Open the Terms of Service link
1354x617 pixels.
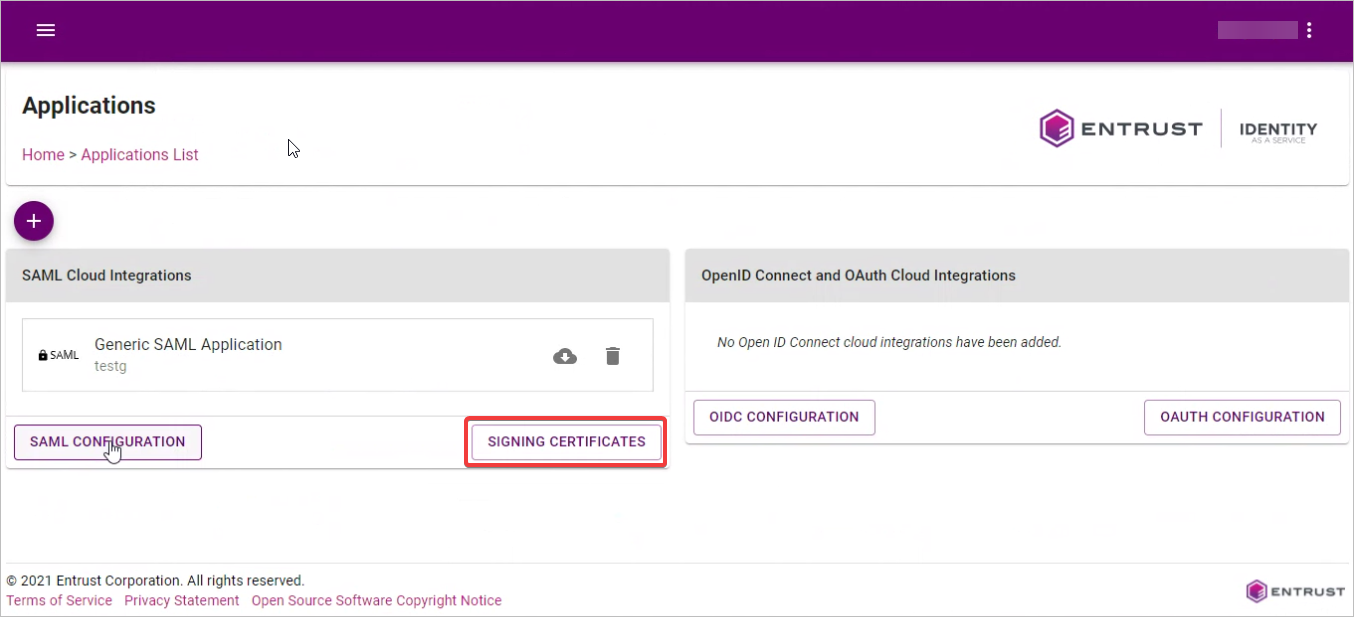click(59, 601)
